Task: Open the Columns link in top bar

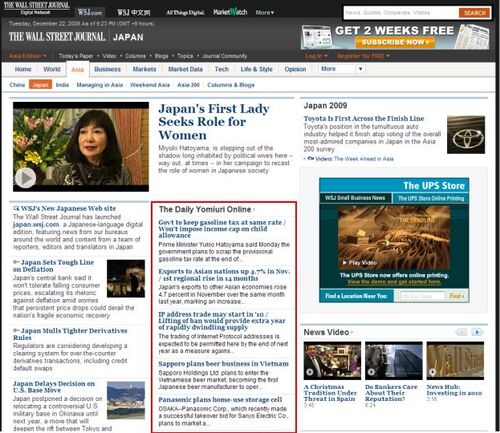Action: [135, 56]
